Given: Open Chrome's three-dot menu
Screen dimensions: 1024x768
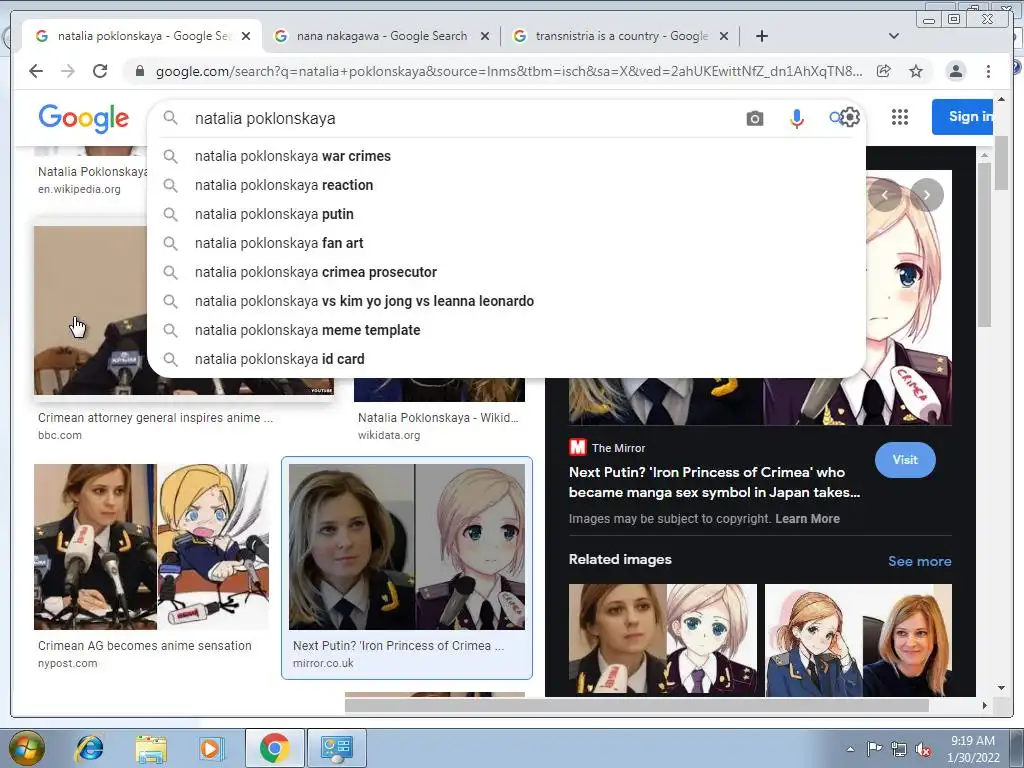Looking at the screenshot, I should pos(988,71).
